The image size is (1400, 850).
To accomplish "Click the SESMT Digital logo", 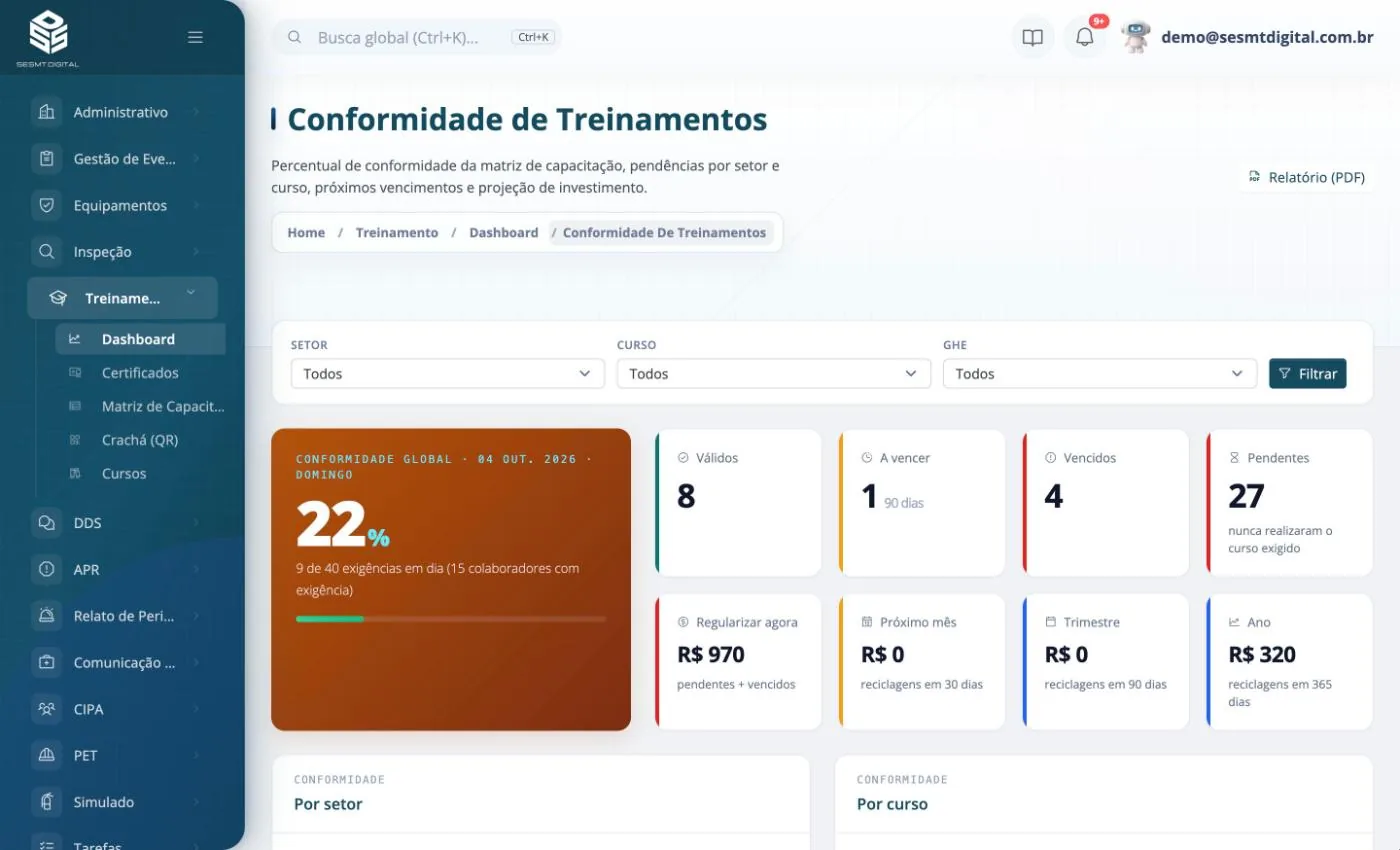I will pos(48,38).
